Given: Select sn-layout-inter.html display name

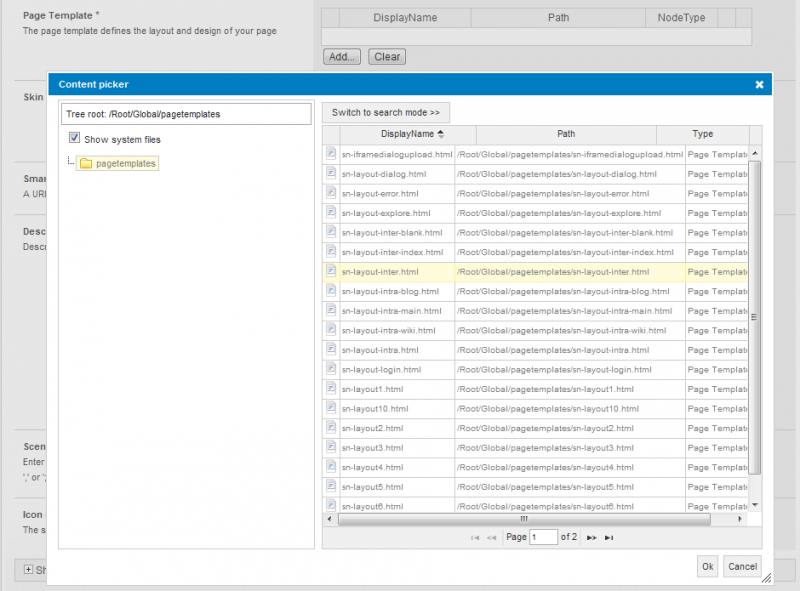Looking at the screenshot, I should pyautogui.click(x=380, y=272).
